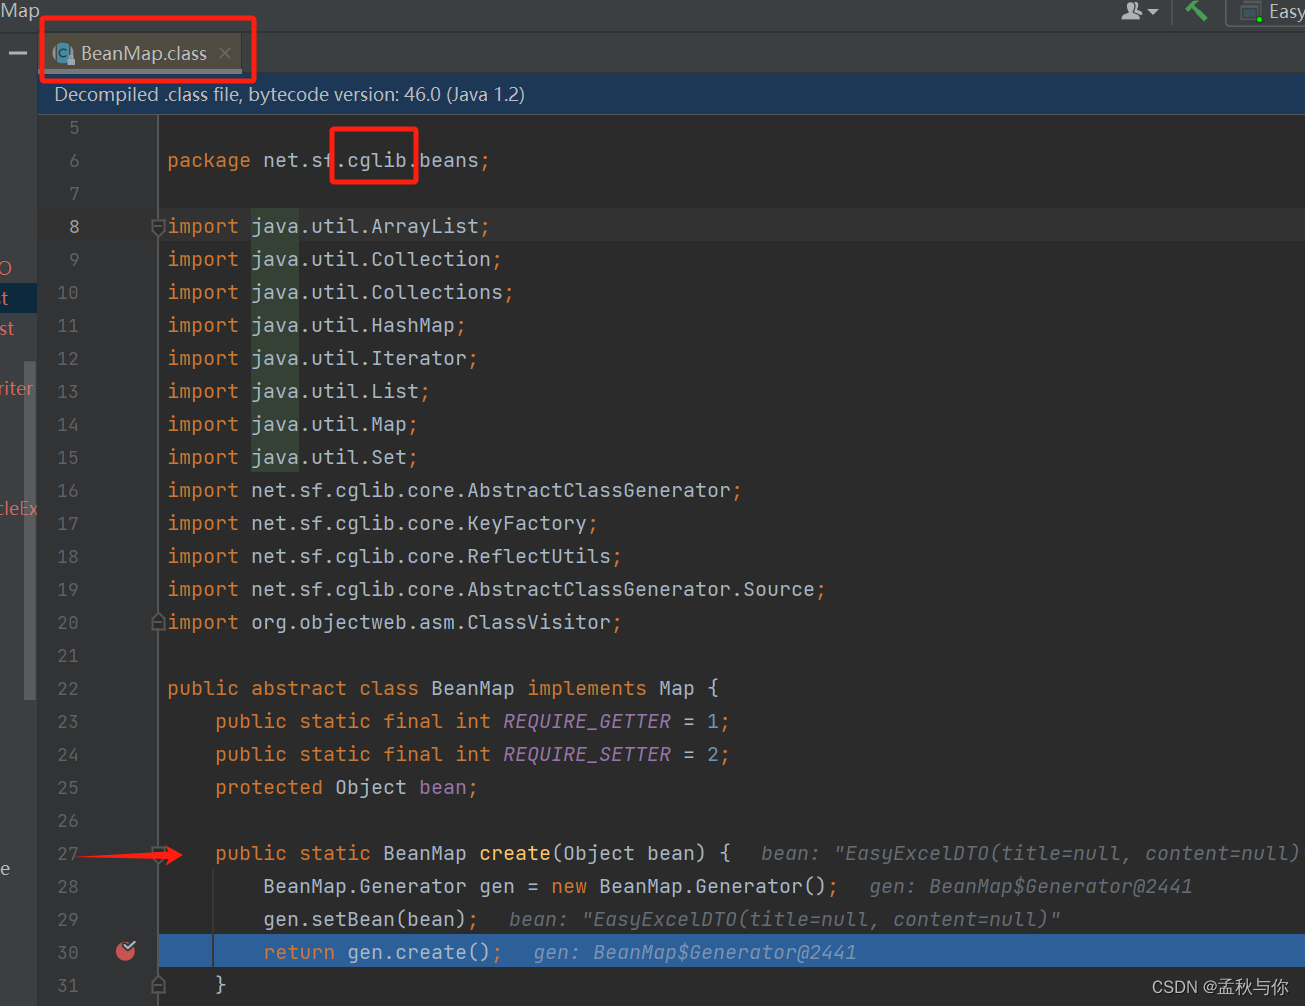Screen dimensions: 1305x1006
Task: Click 'KeyFactory' import on line 17
Action: (x=527, y=523)
